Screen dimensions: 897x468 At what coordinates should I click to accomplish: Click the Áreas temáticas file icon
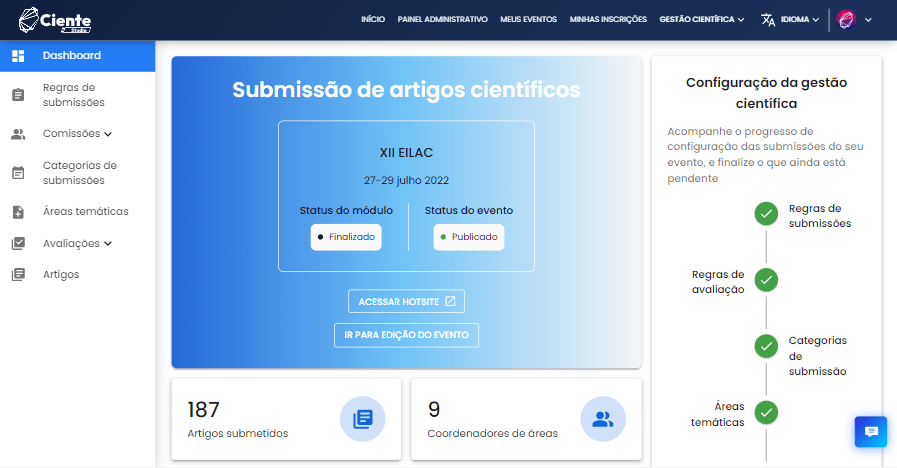[18, 212]
